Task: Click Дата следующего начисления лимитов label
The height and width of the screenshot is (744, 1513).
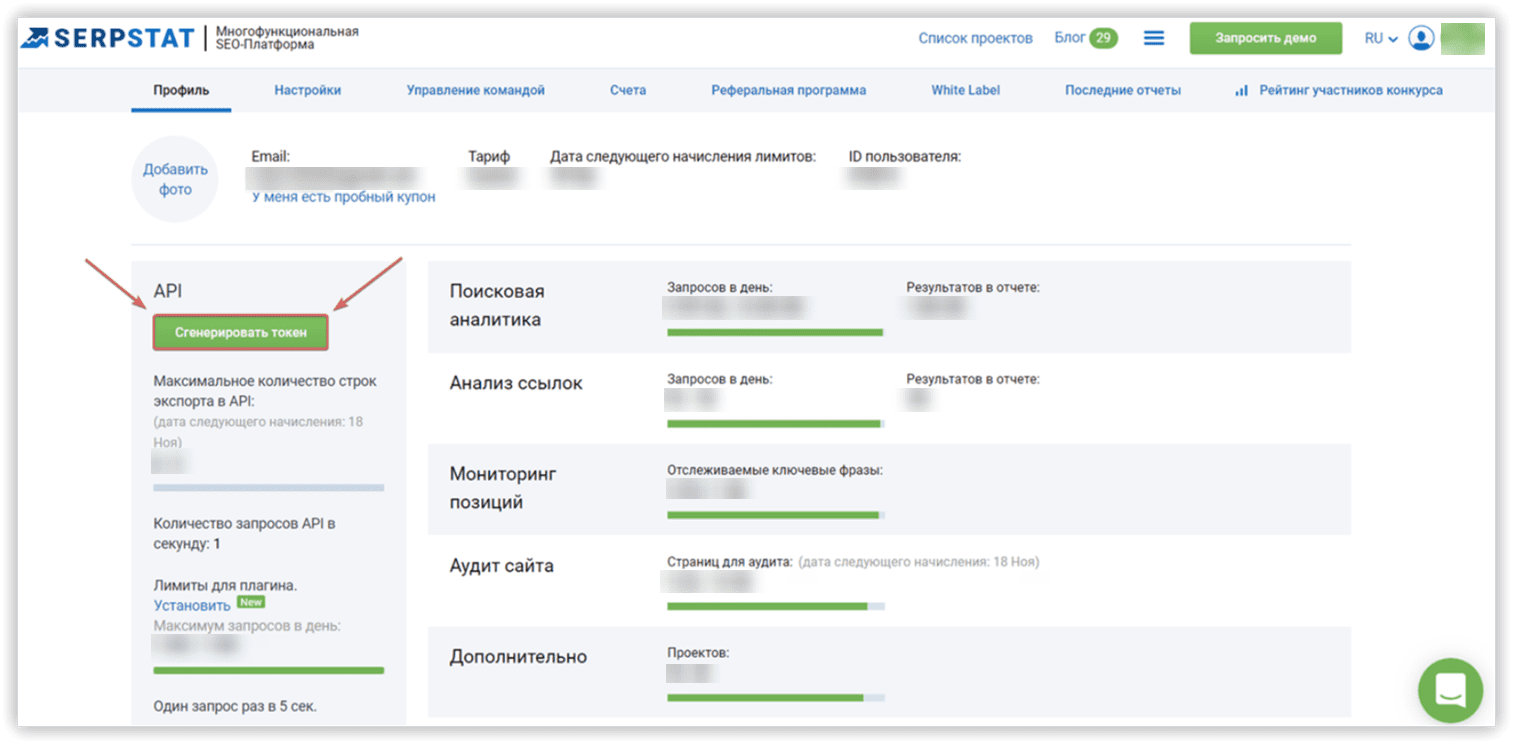Action: (x=683, y=157)
